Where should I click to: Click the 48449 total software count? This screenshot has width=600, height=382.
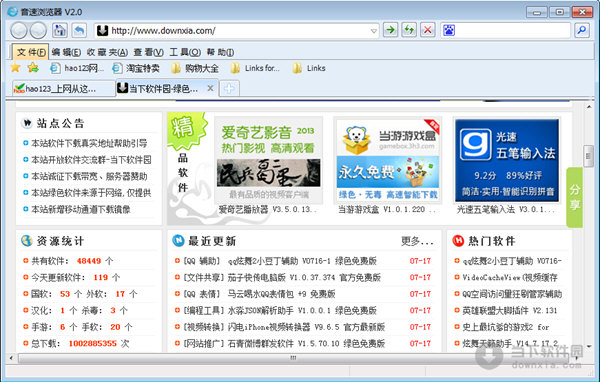(89, 261)
